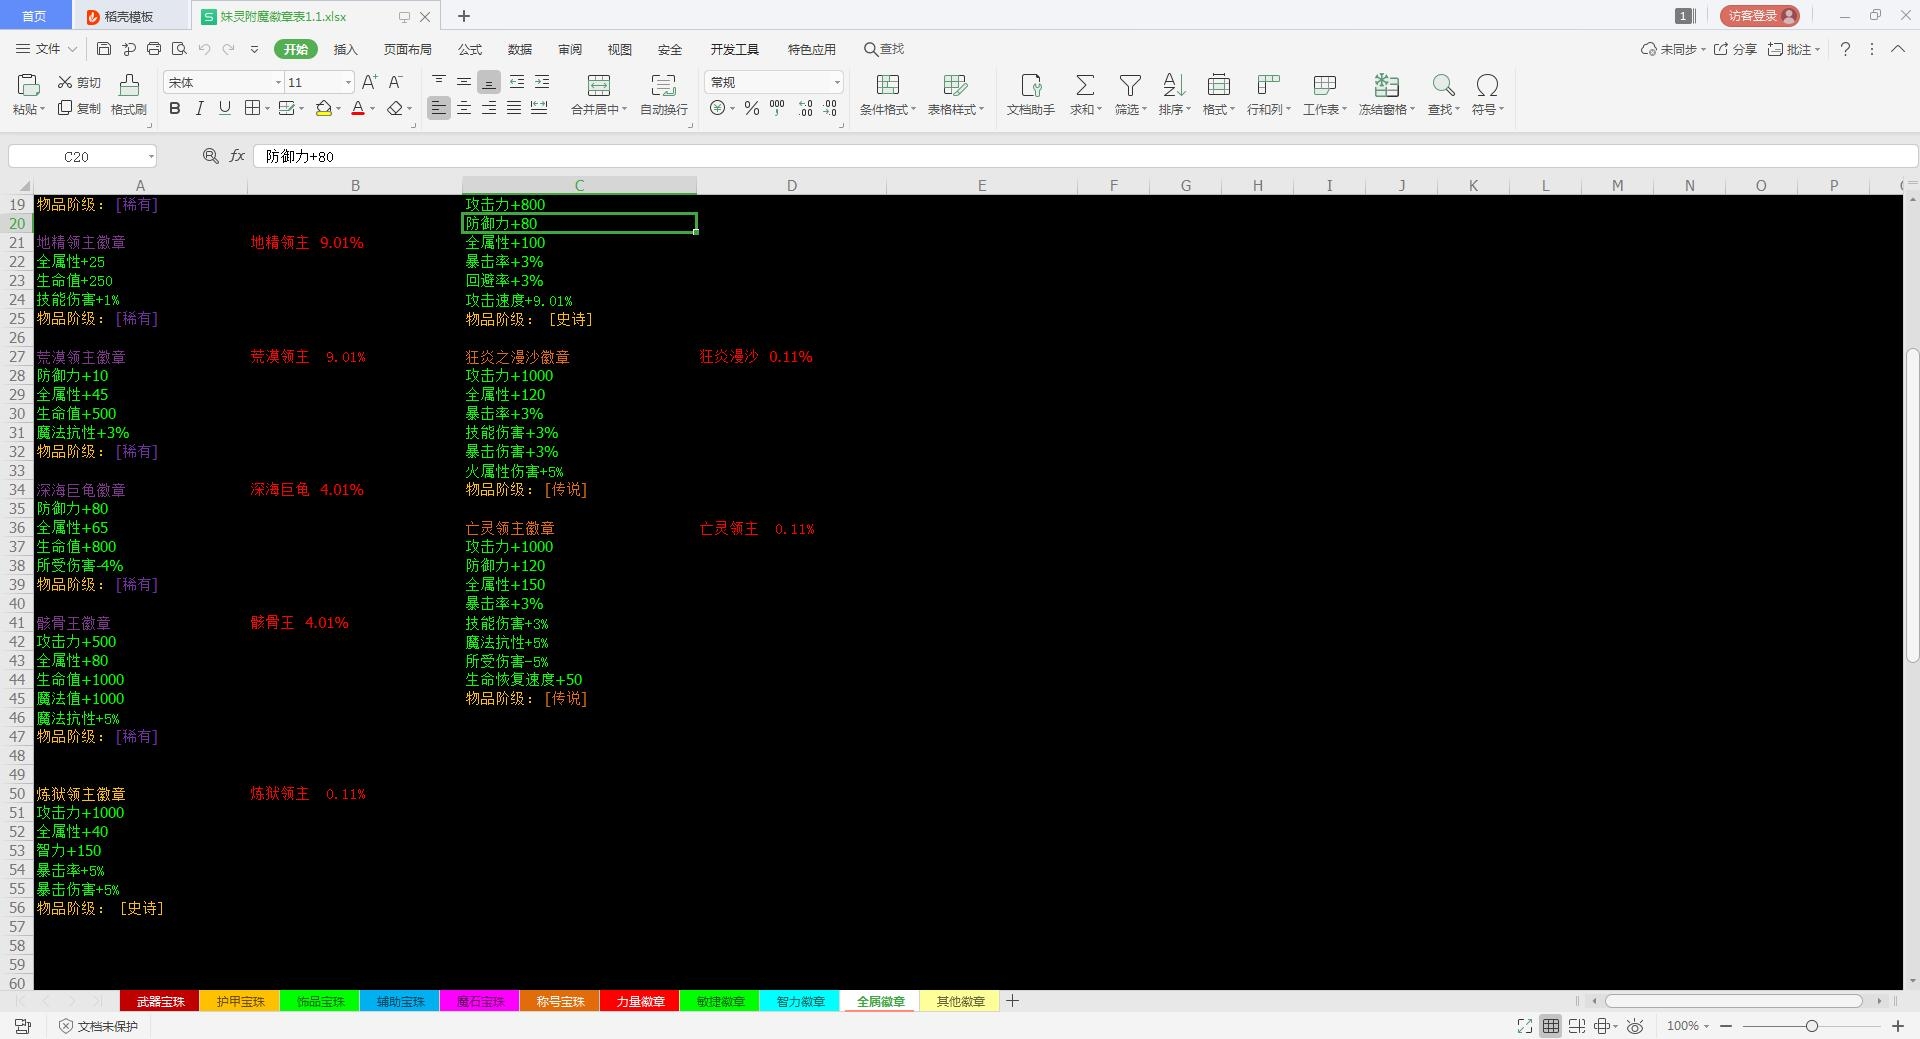Image resolution: width=1920 pixels, height=1039 pixels.
Task: Click the Print icon in quick access toolbar
Action: coord(154,49)
